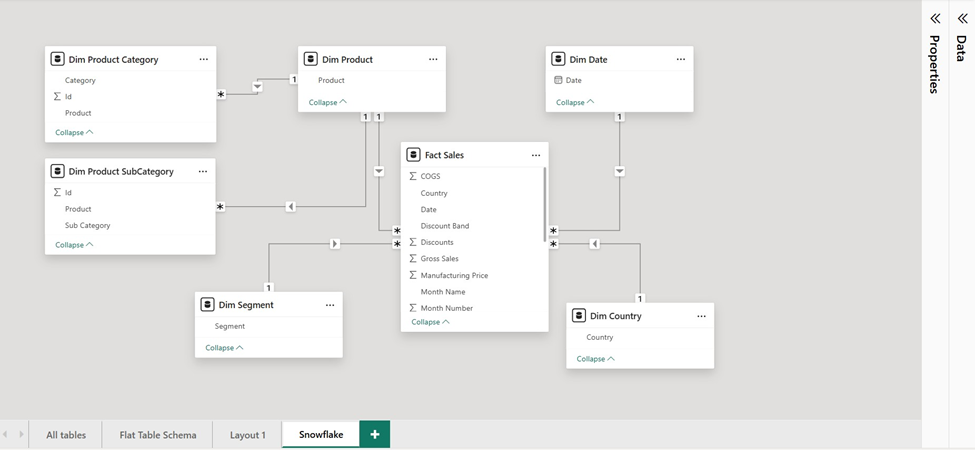Select the Sub Category field
Image resolution: width=975 pixels, height=450 pixels.
pos(87,225)
